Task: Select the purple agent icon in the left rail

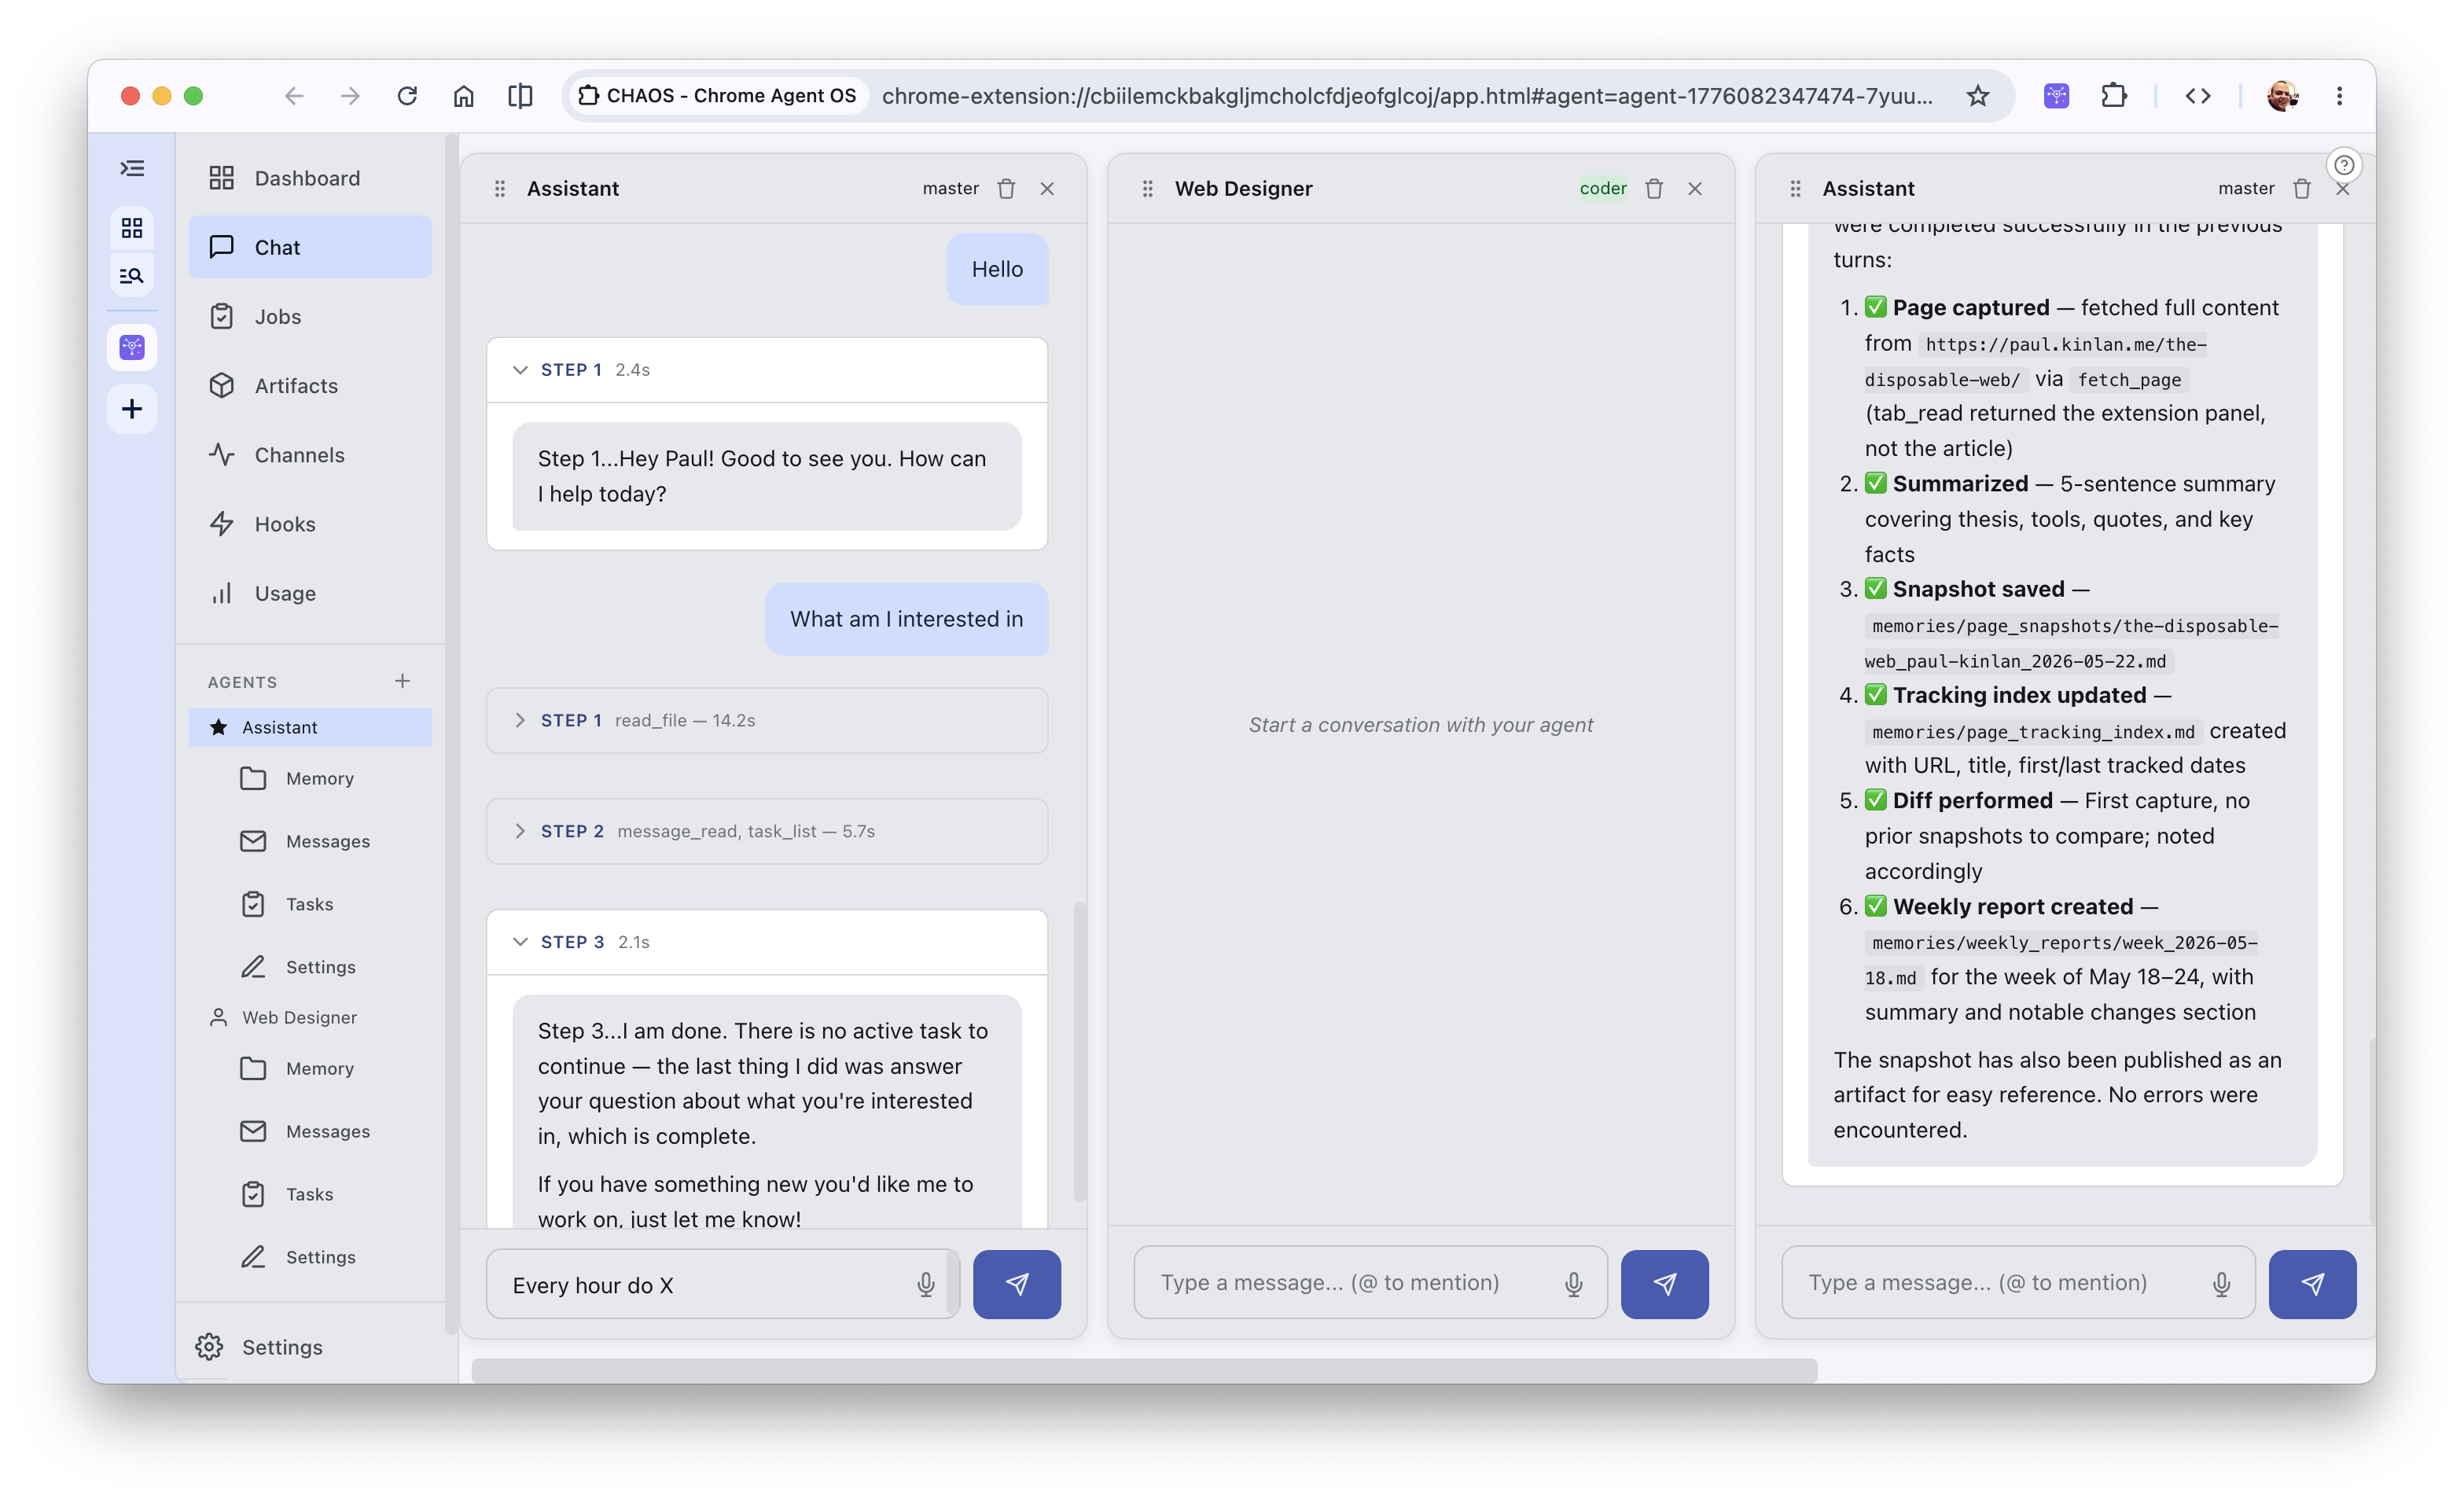Action: [x=132, y=347]
